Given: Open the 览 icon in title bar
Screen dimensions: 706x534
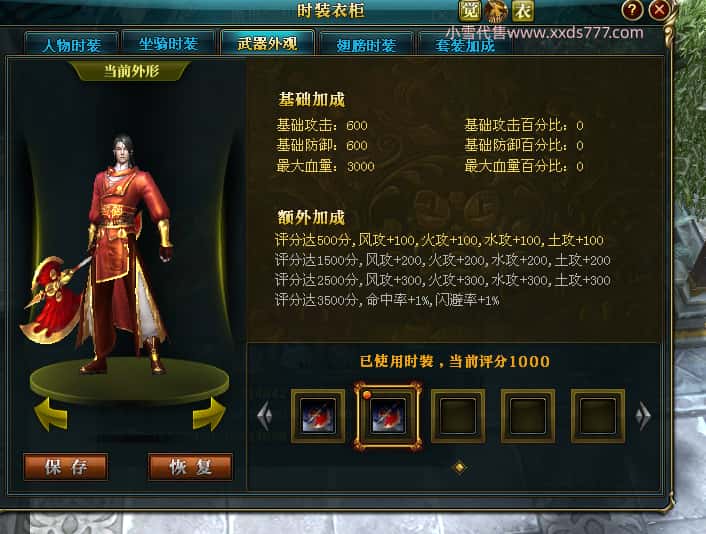Looking at the screenshot, I should point(470,10).
